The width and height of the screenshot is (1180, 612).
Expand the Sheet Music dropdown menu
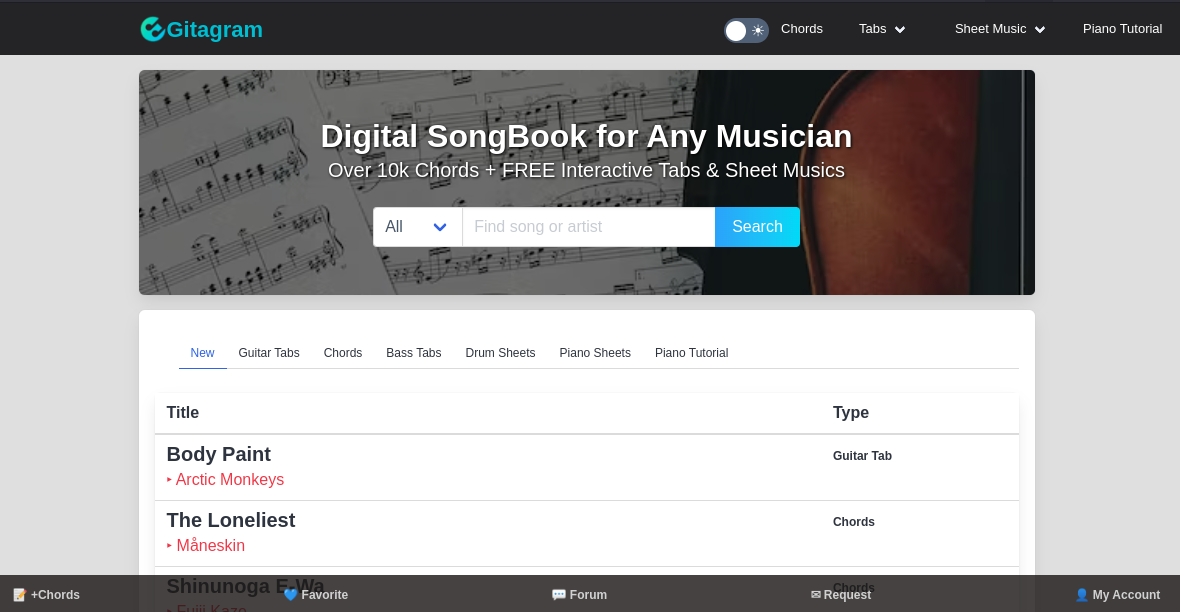pos(1000,29)
